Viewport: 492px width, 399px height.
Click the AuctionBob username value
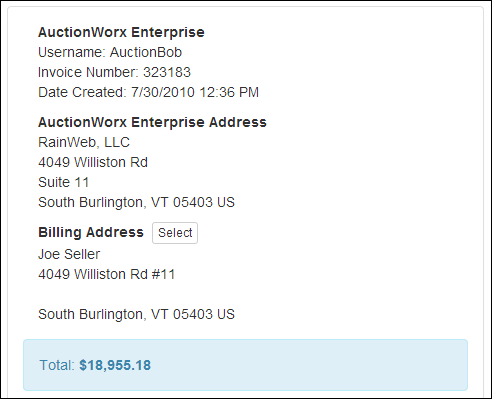point(146,52)
